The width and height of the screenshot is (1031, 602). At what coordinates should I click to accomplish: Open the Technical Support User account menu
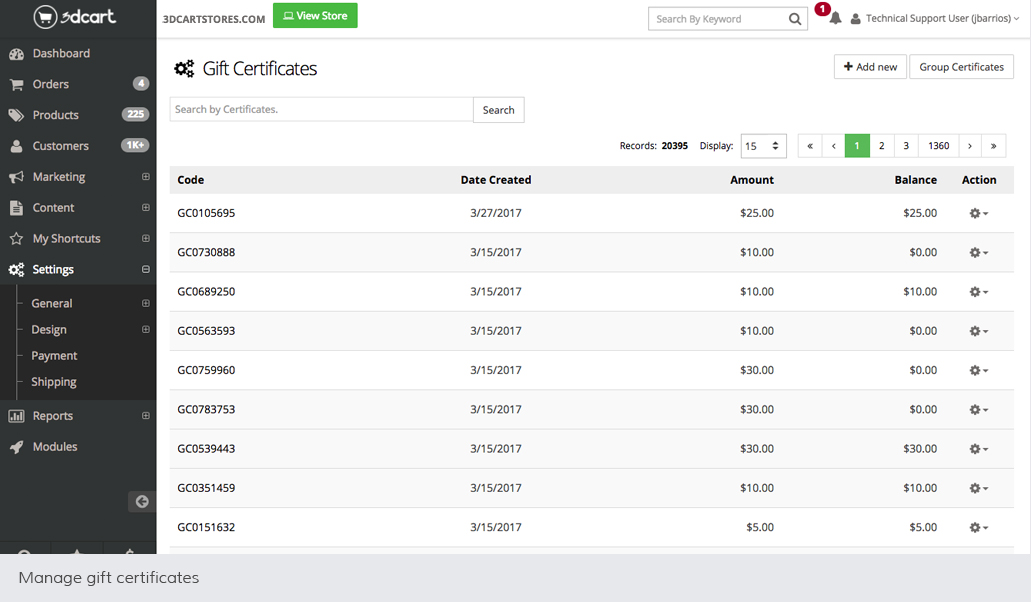click(x=935, y=19)
